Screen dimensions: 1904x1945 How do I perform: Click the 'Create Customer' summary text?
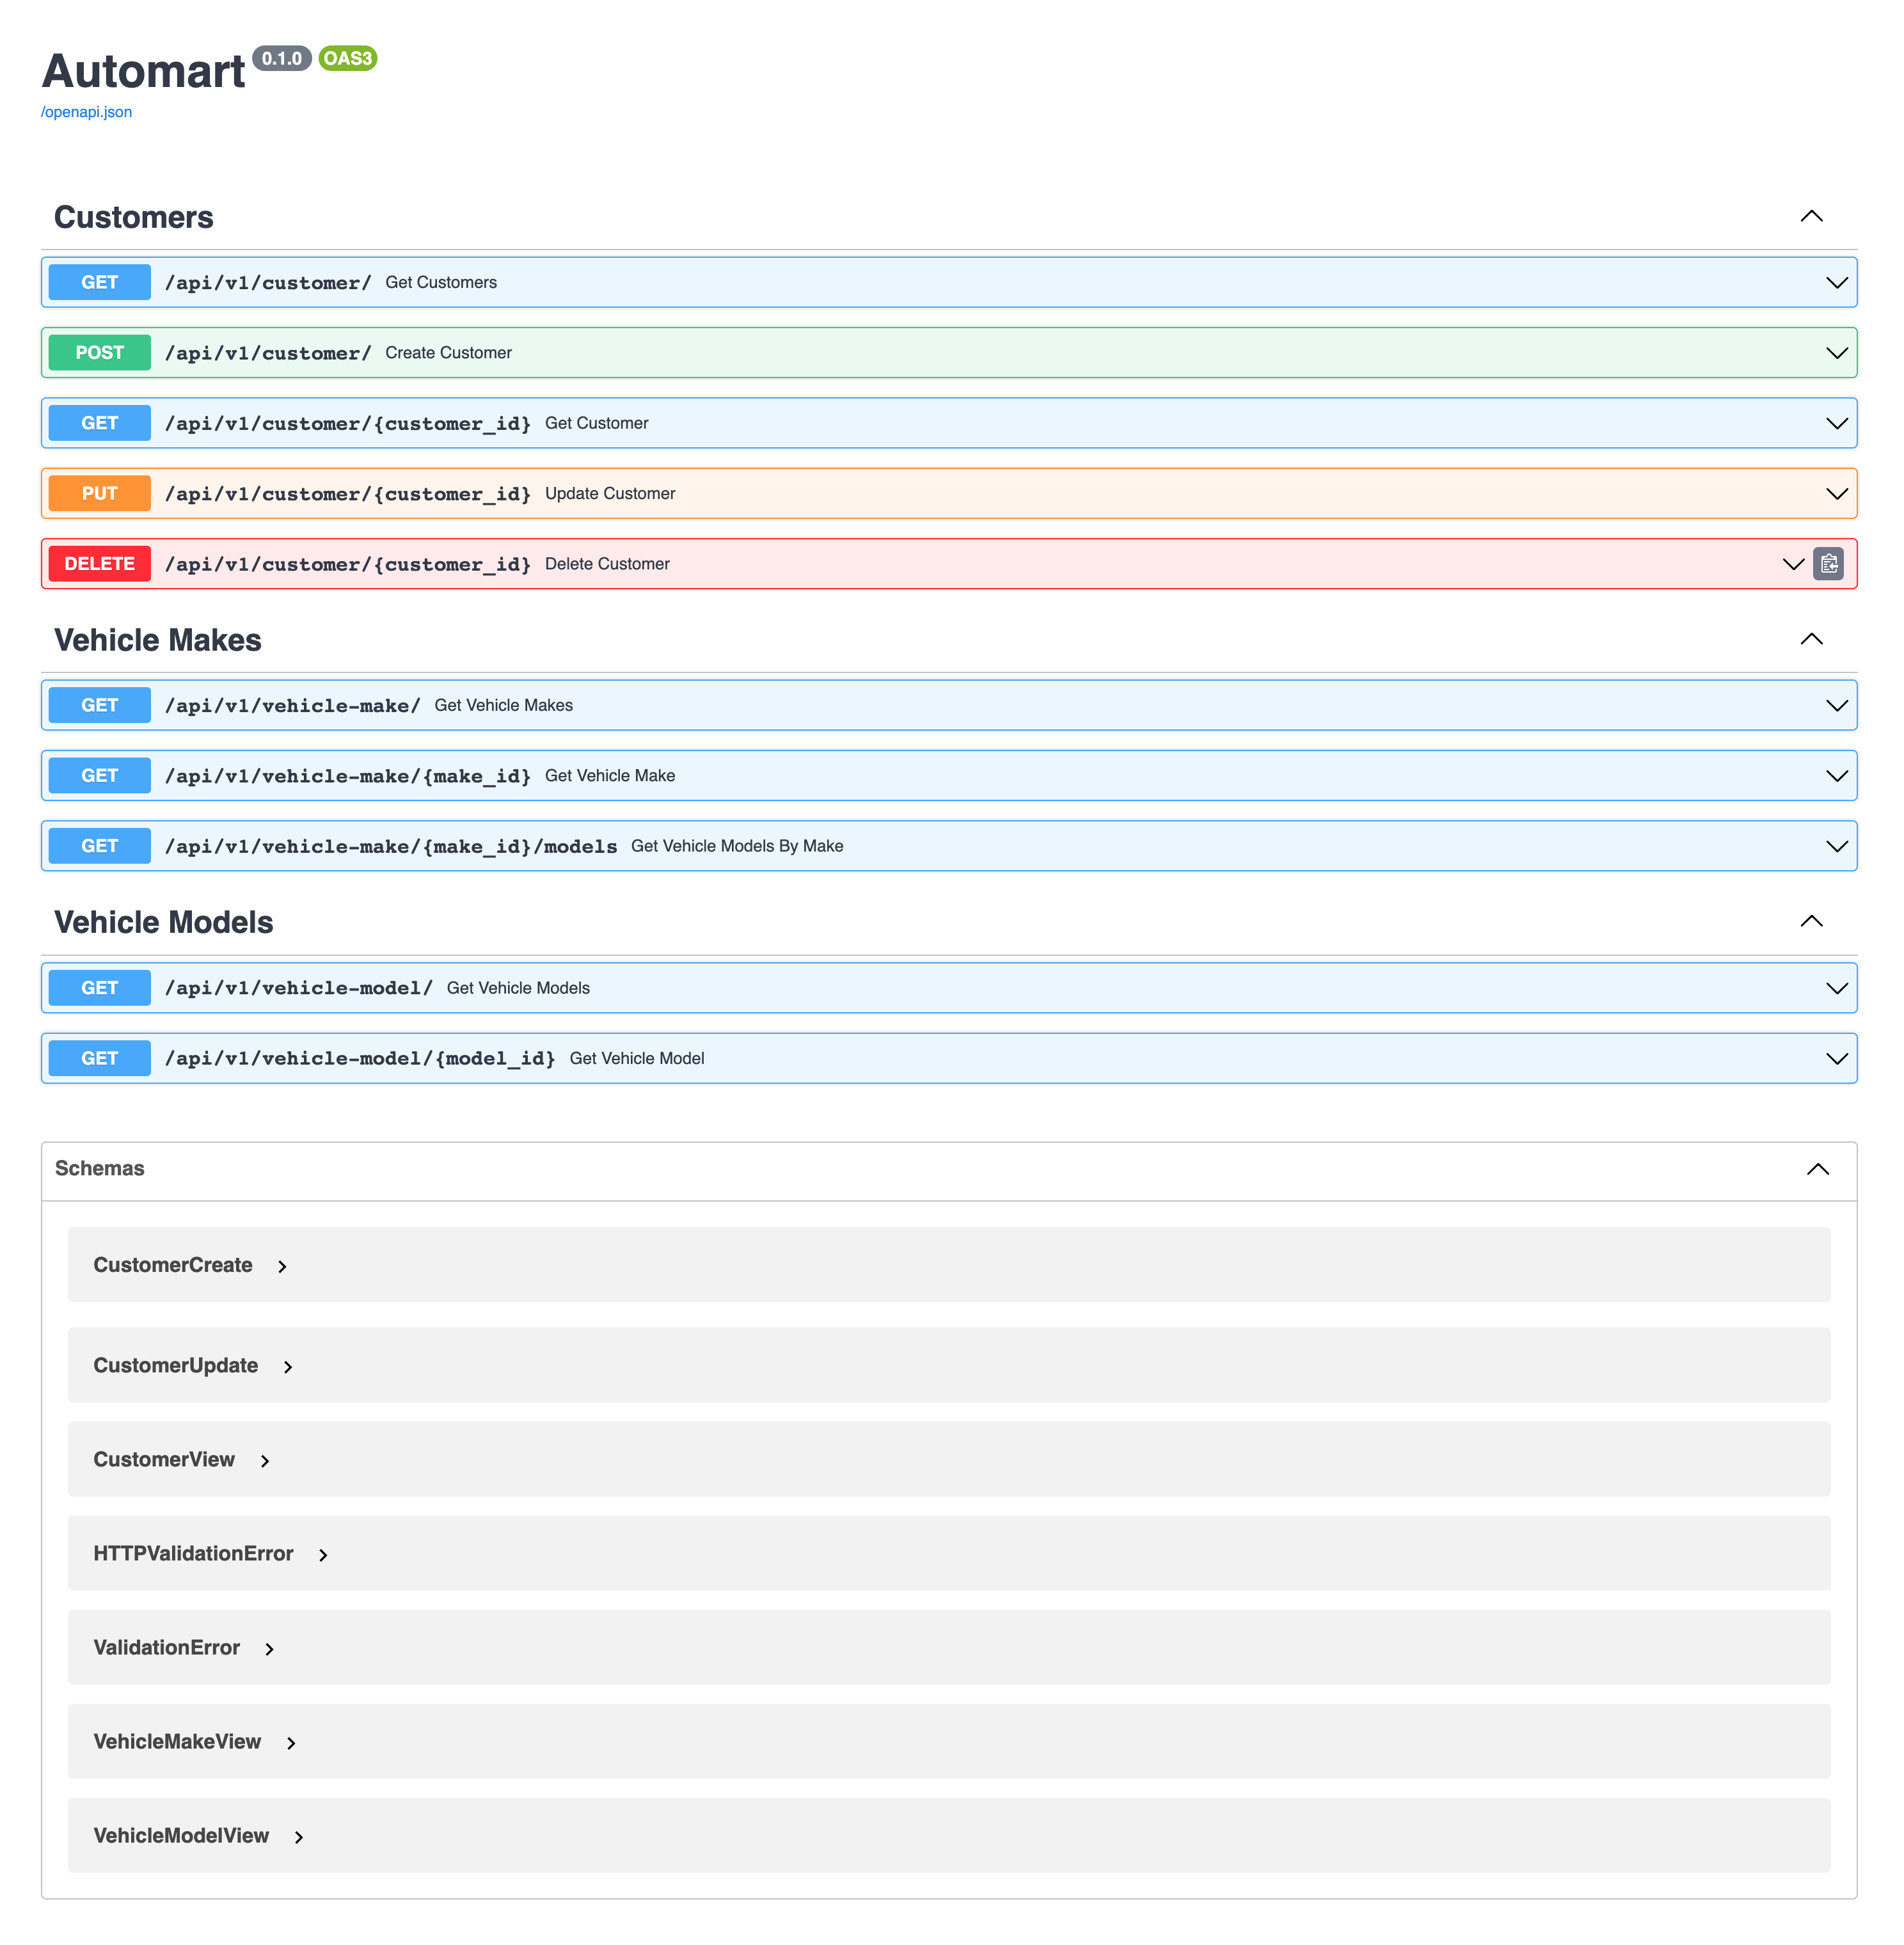[448, 353]
